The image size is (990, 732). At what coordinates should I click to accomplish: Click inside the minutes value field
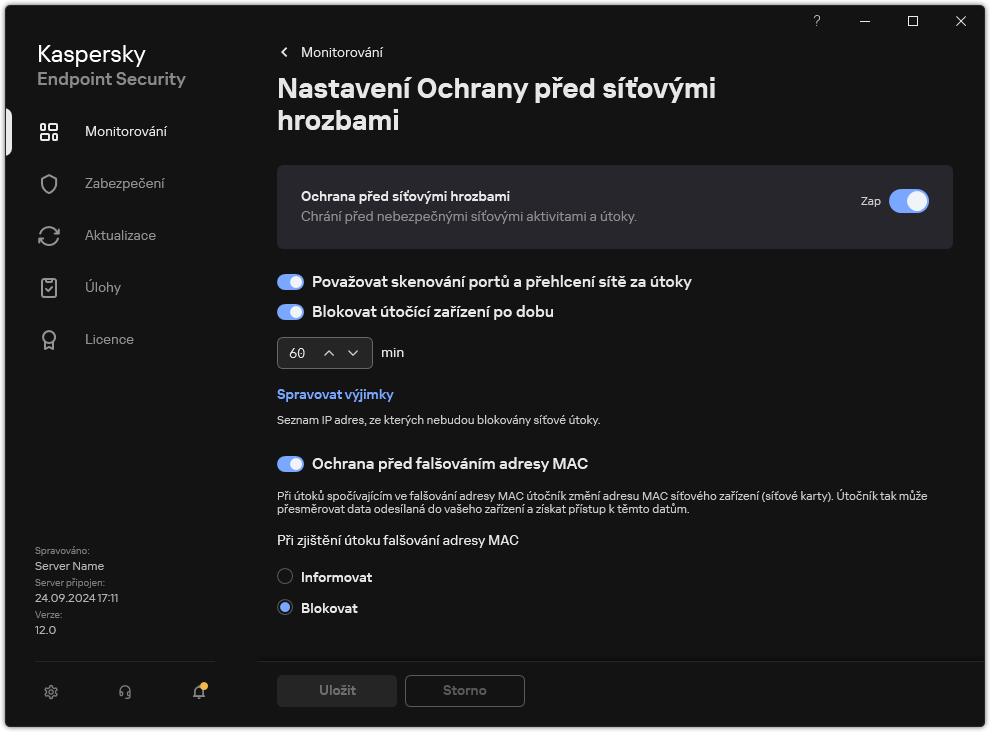298,352
